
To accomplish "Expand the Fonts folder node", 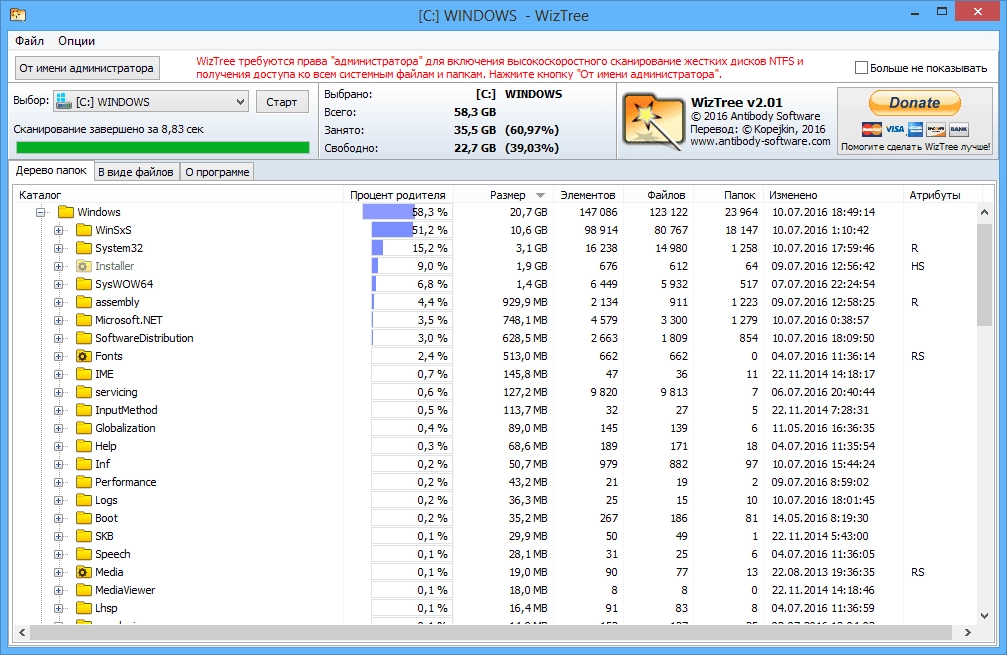I will pyautogui.click(x=58, y=356).
